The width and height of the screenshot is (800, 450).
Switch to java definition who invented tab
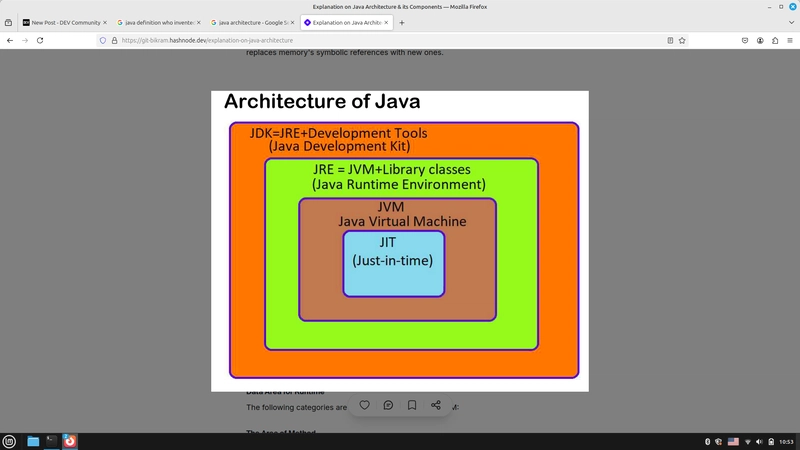point(158,22)
